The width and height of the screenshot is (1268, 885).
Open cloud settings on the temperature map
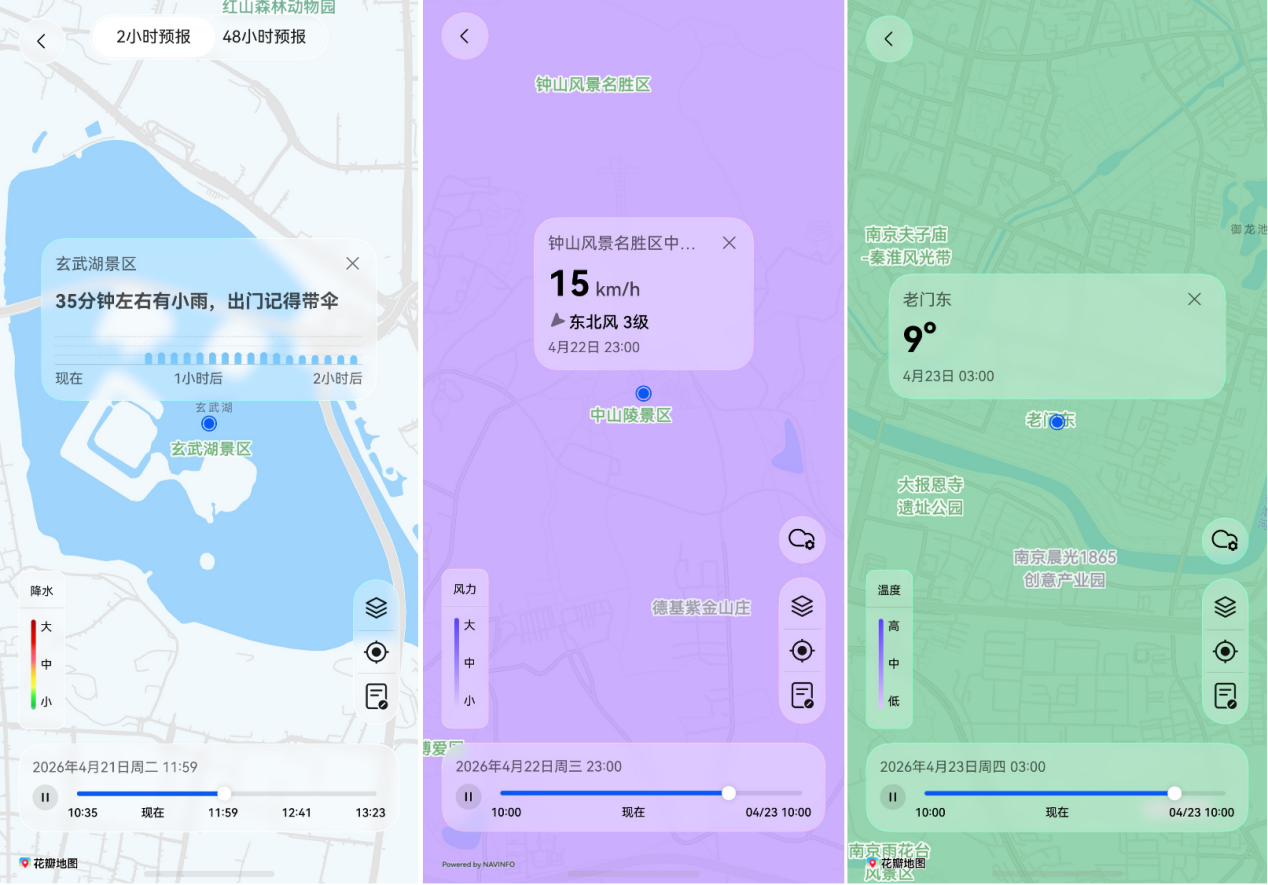pyautogui.click(x=1224, y=540)
